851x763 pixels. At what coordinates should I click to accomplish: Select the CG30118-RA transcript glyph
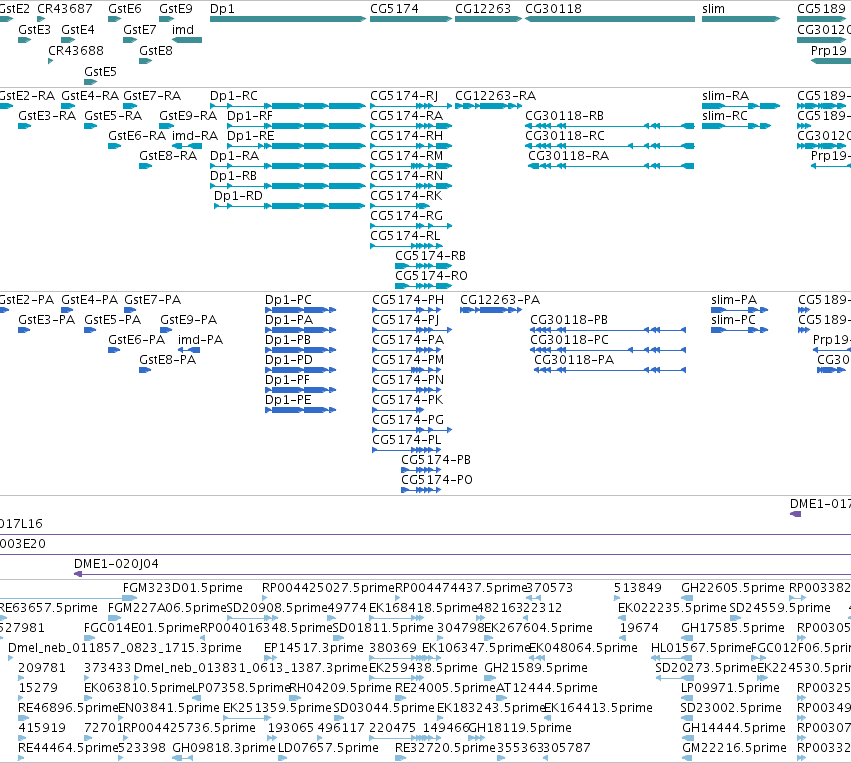pyautogui.click(x=611, y=166)
